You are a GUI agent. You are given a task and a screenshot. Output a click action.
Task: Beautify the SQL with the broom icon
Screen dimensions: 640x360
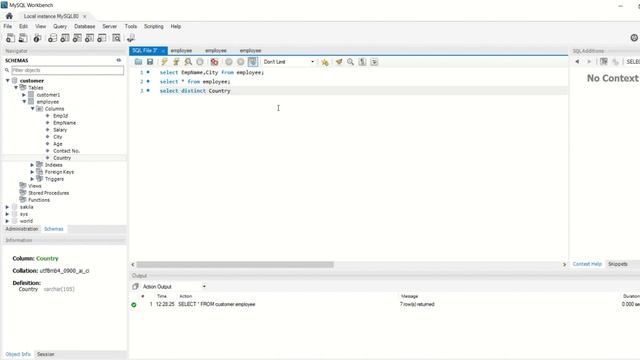(x=339, y=62)
